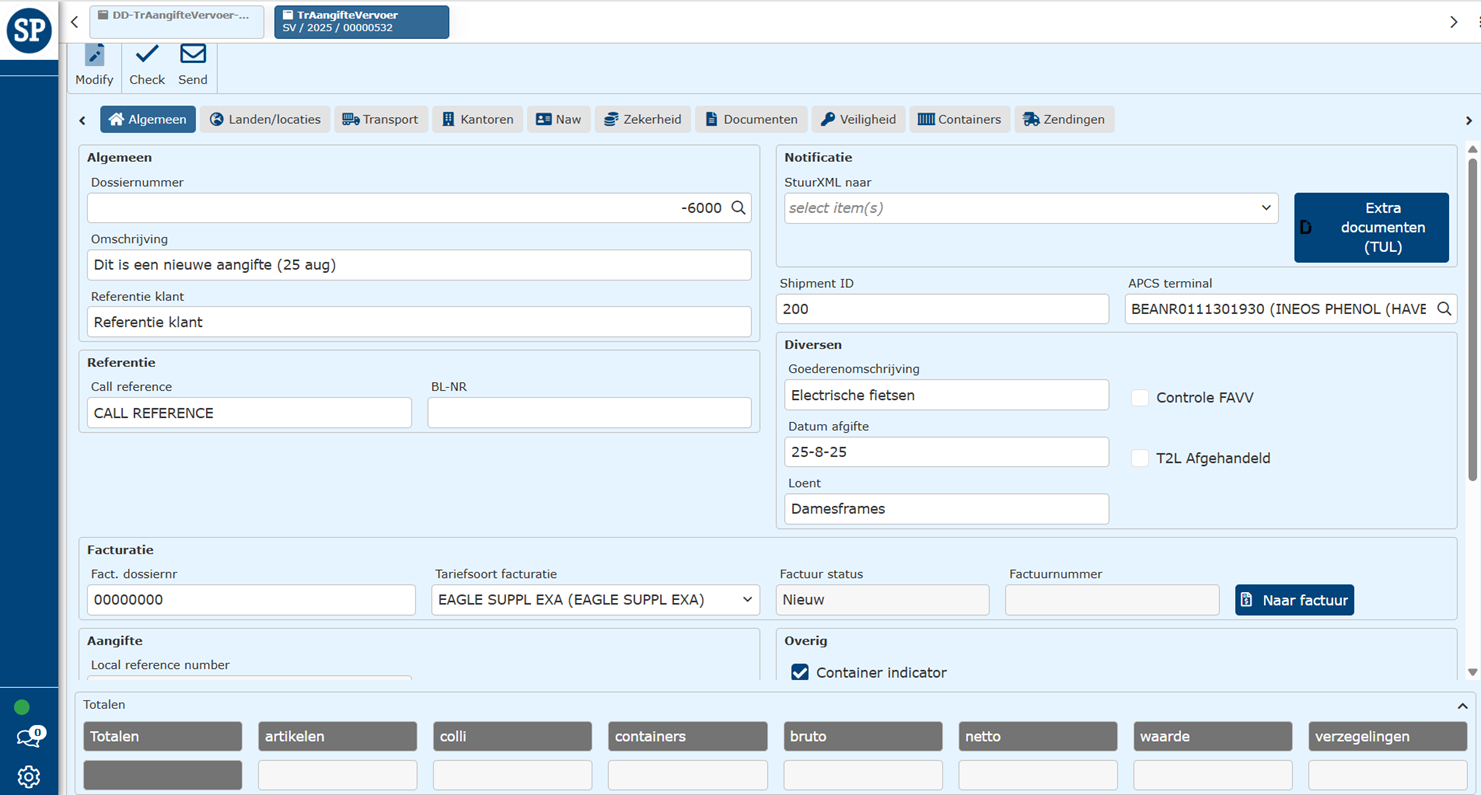Open the Landen/locaties tab
Image resolution: width=1481 pixels, height=795 pixels.
click(265, 119)
